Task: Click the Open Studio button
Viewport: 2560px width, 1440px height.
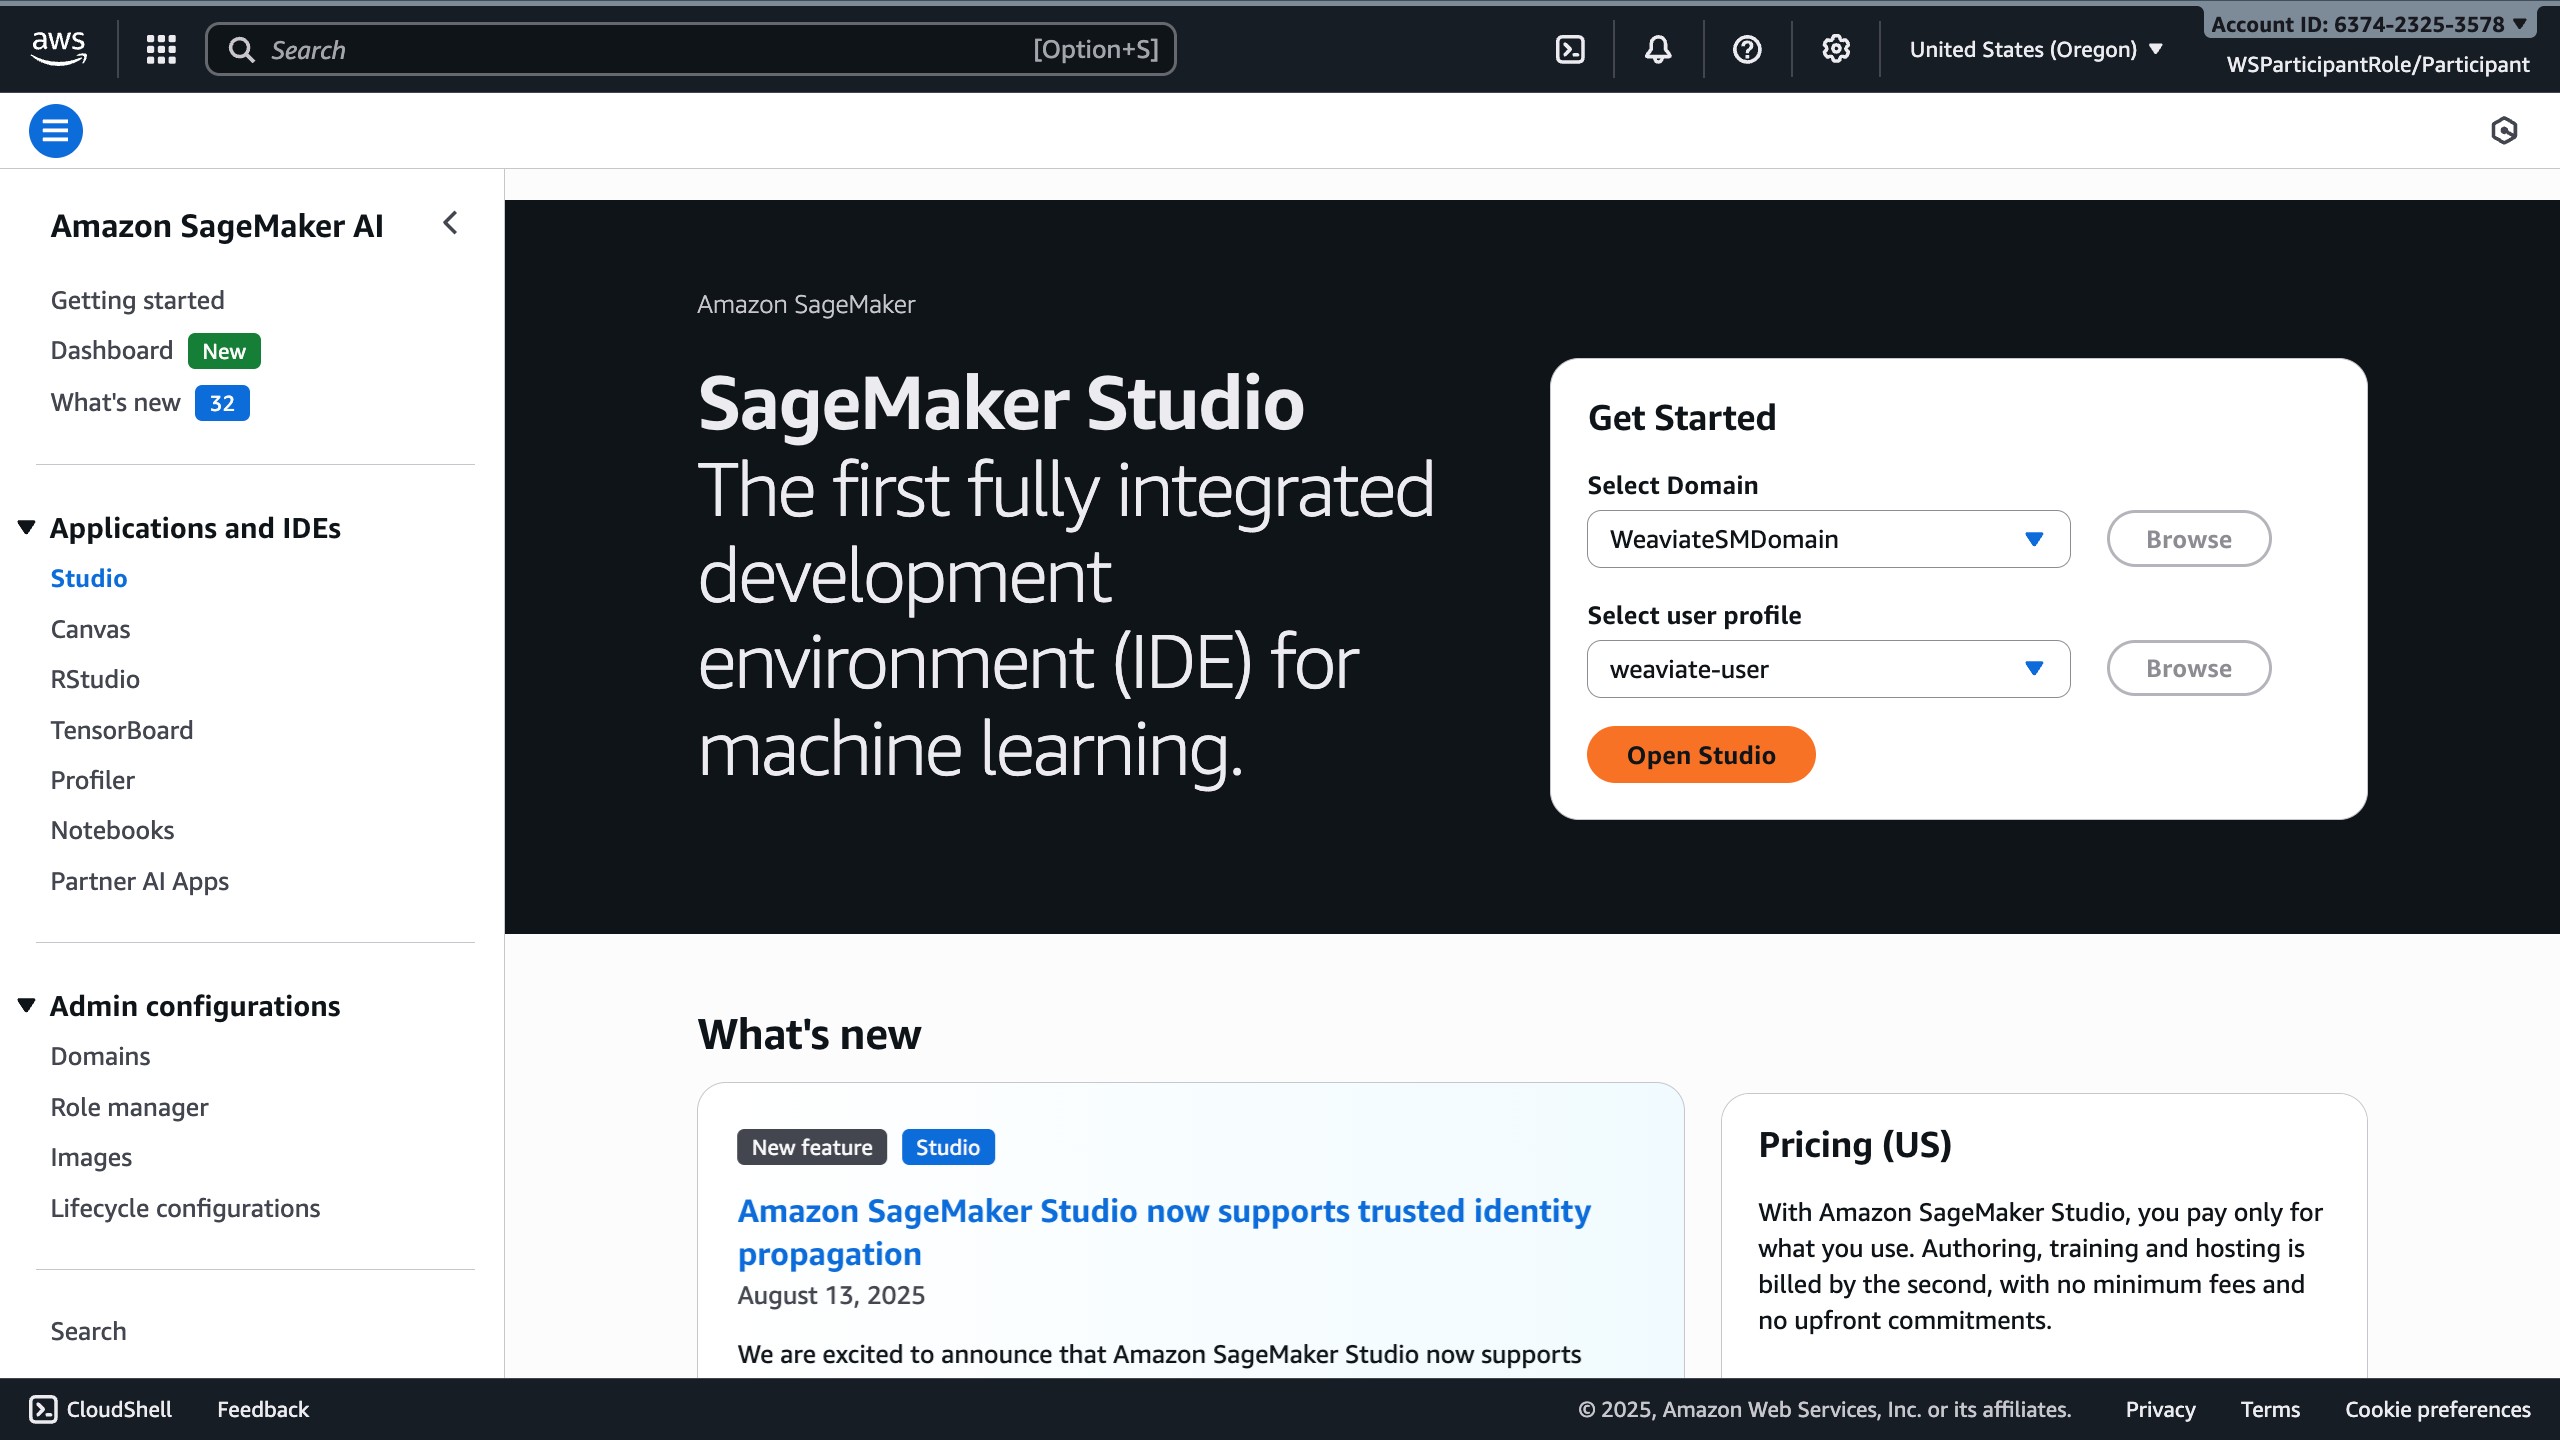Action: point(1701,755)
